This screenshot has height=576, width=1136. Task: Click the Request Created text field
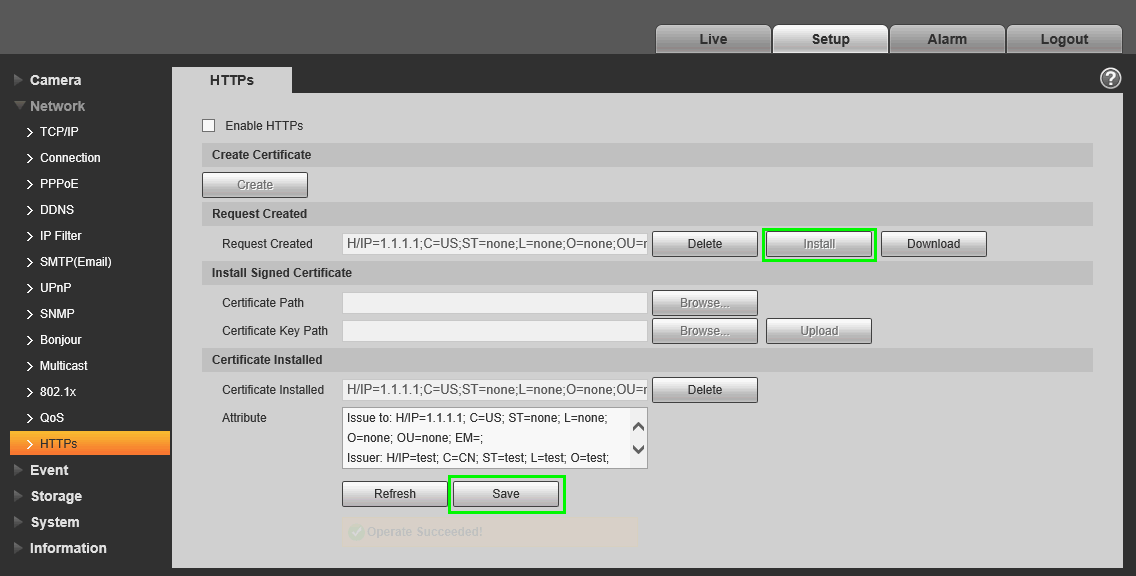[495, 244]
